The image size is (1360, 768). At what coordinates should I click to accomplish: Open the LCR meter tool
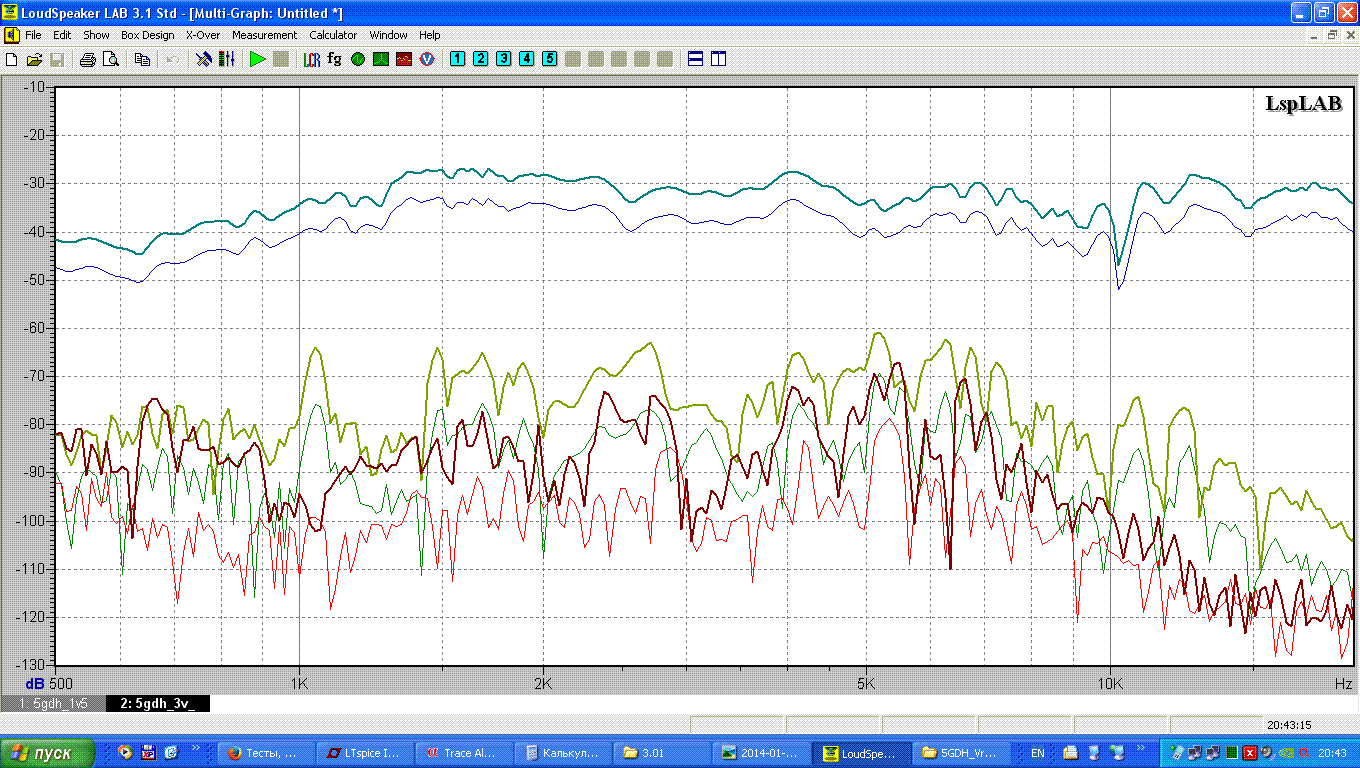312,60
